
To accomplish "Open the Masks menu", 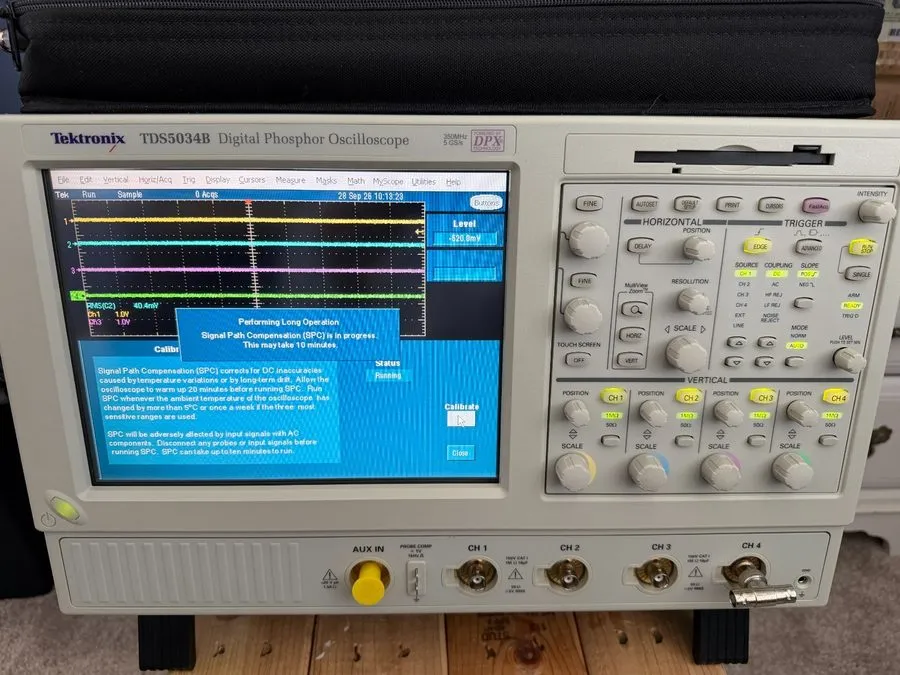I will click(326, 181).
